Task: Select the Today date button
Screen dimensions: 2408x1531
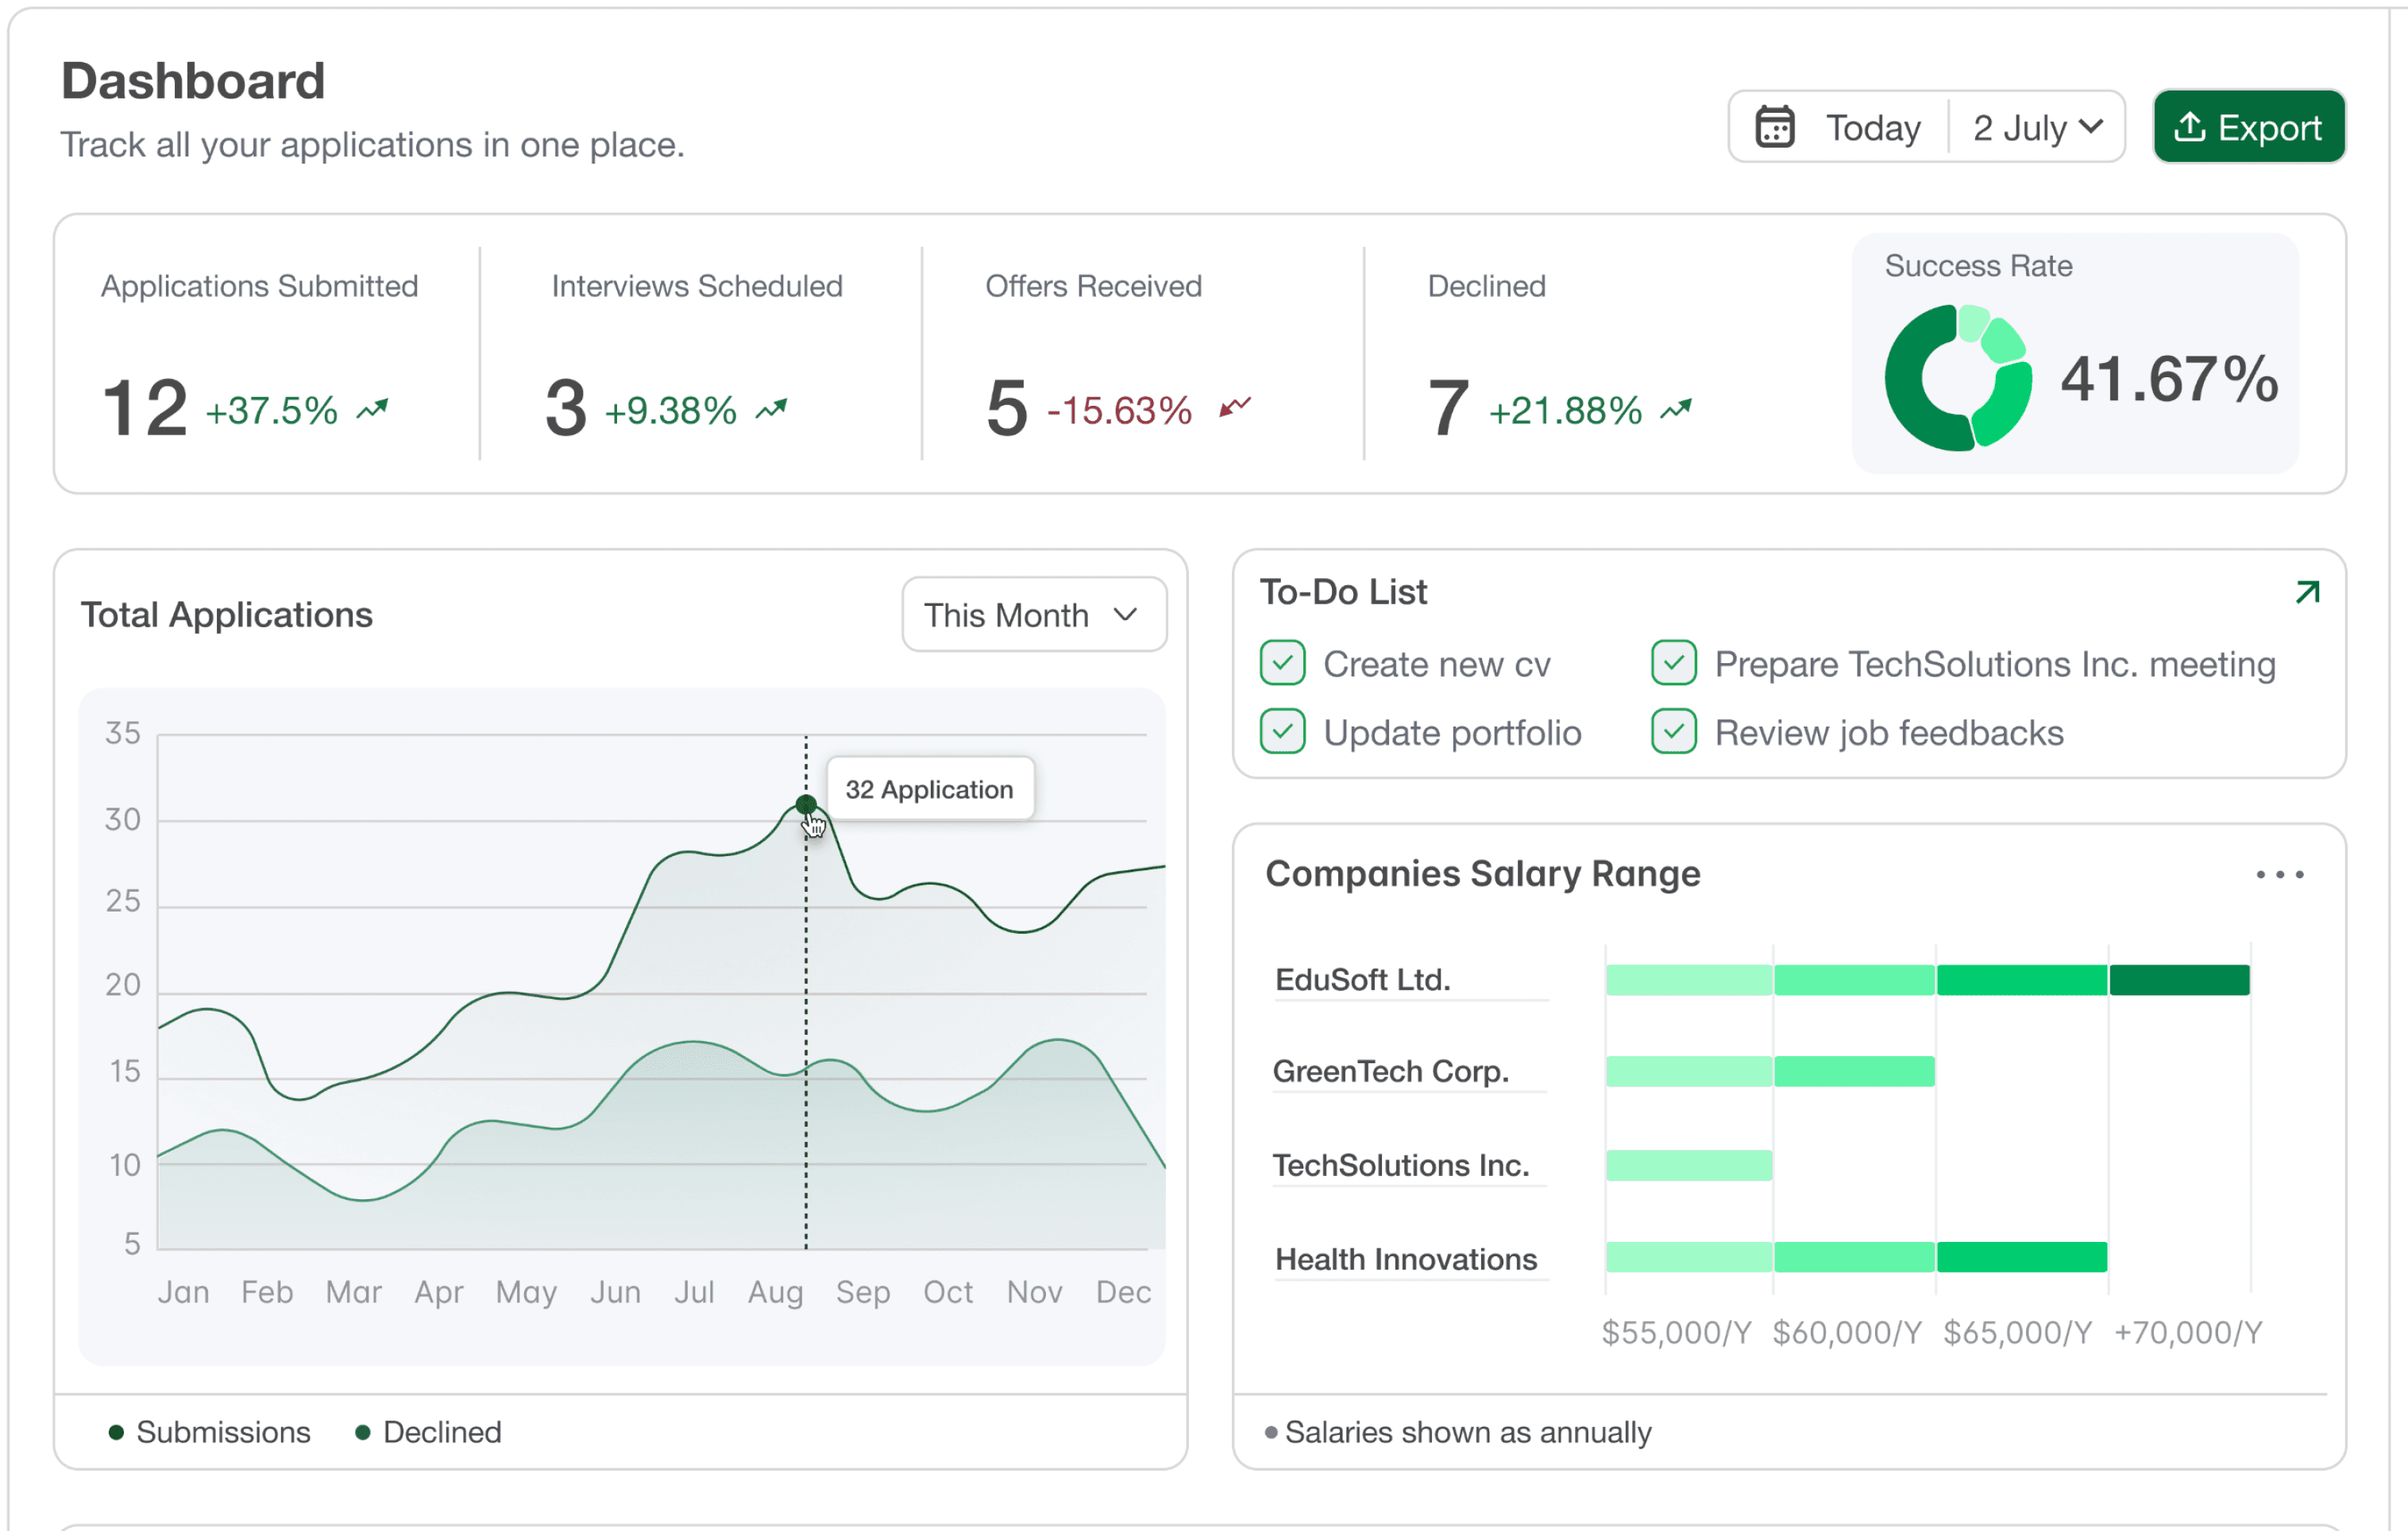Action: pos(1872,127)
